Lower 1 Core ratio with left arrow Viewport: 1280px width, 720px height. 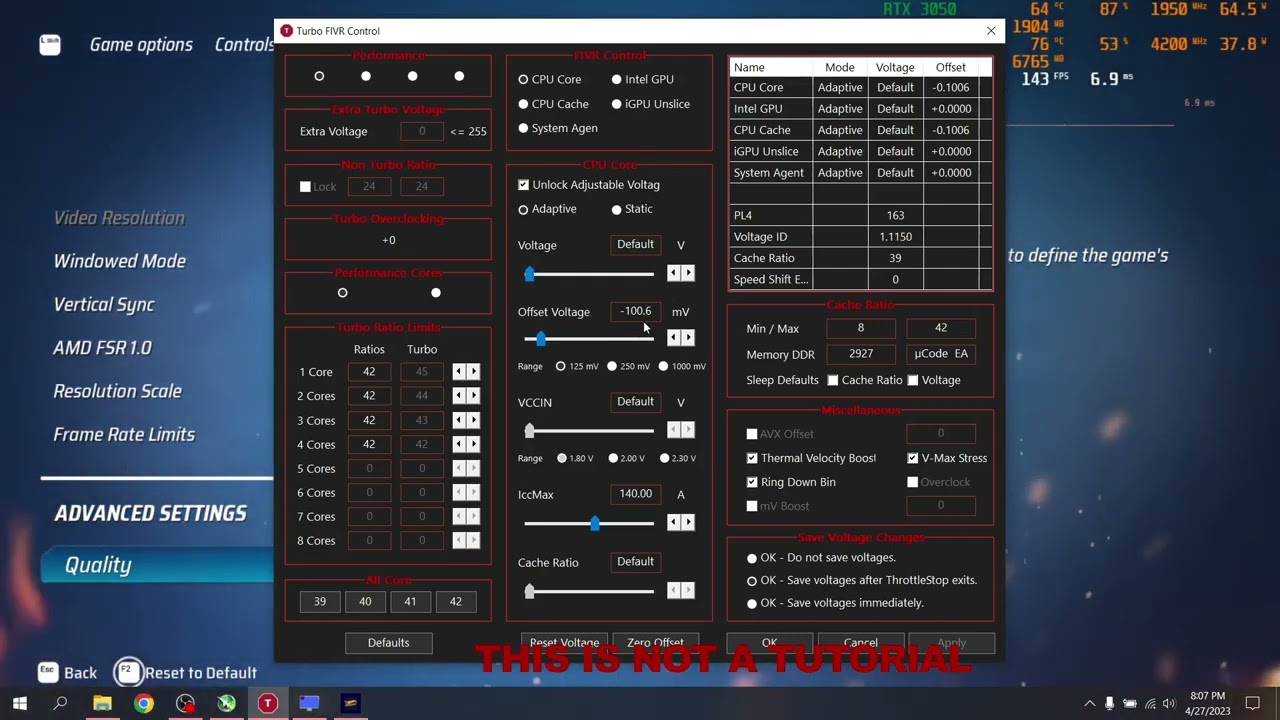pos(459,372)
